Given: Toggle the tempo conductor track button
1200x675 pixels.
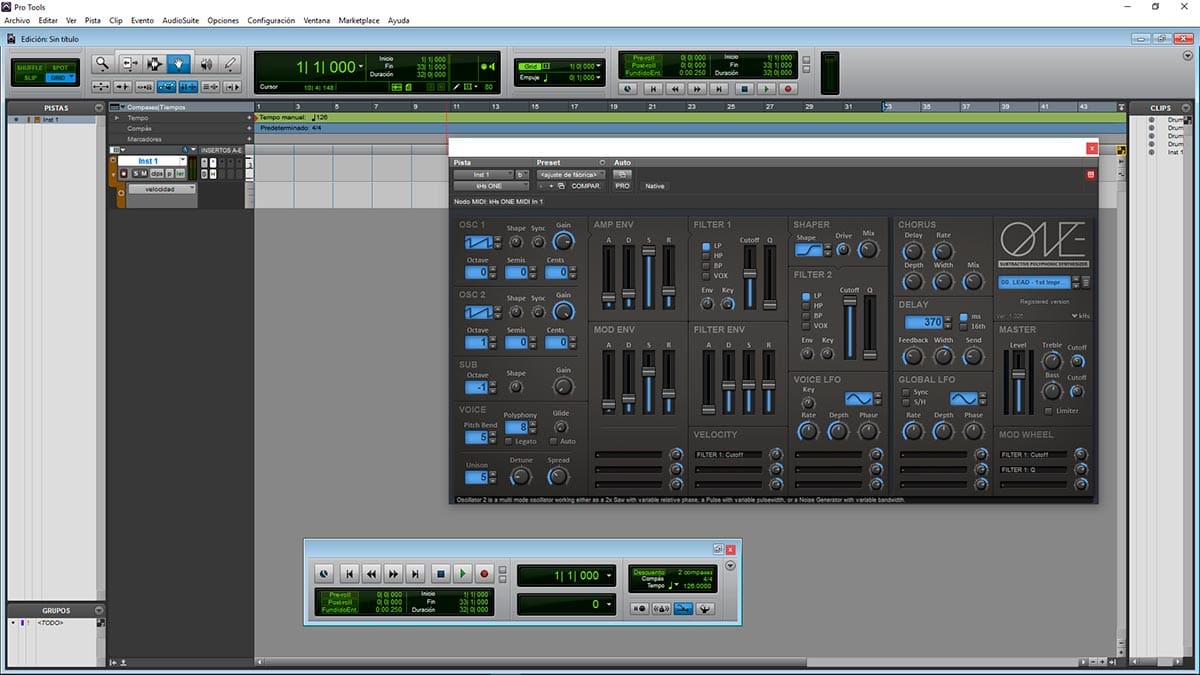Looking at the screenshot, I should click(x=706, y=608).
